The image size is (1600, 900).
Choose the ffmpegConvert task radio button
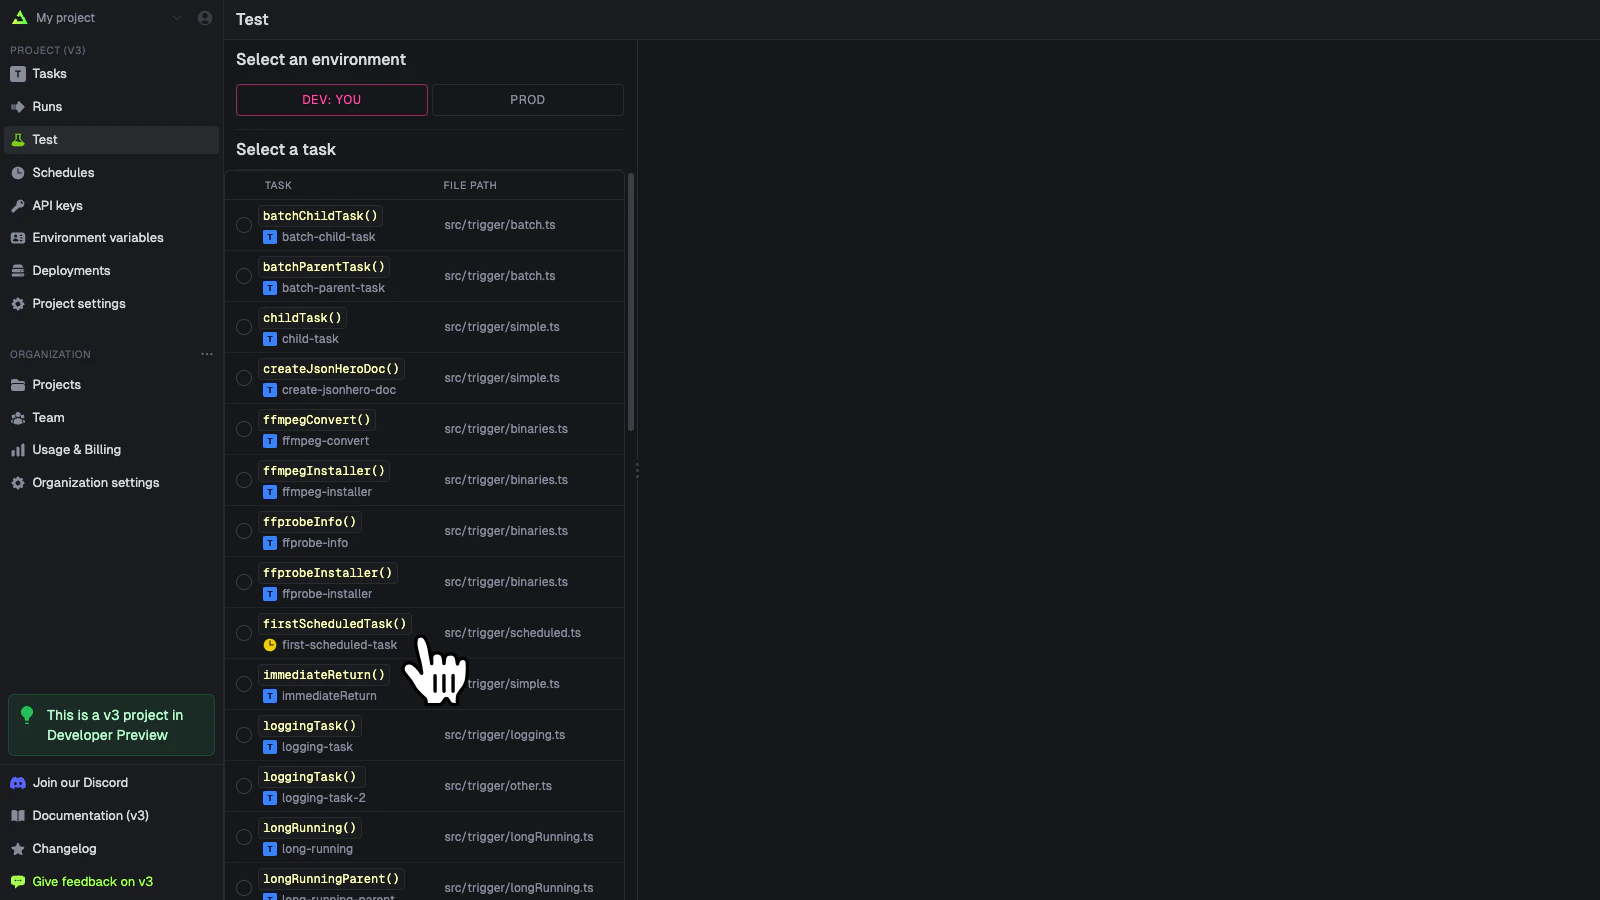(x=243, y=429)
